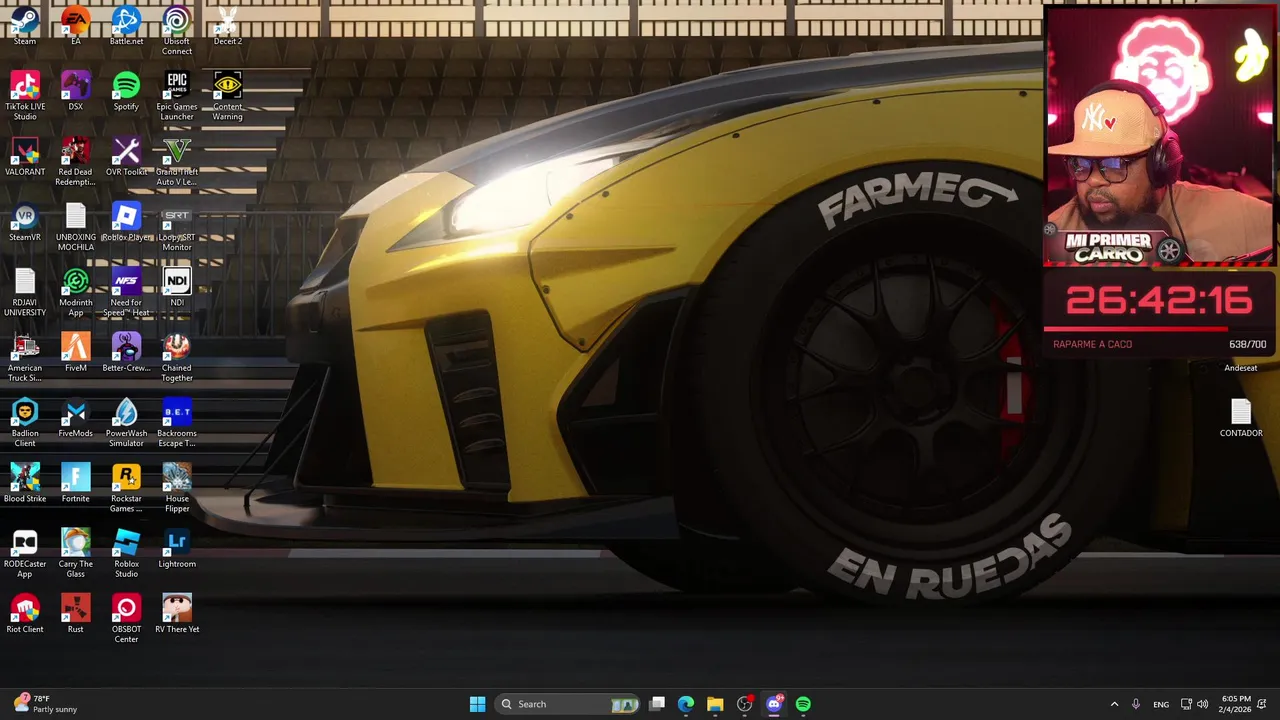The height and width of the screenshot is (720, 1280).
Task: Open Discord from the taskbar
Action: (774, 704)
